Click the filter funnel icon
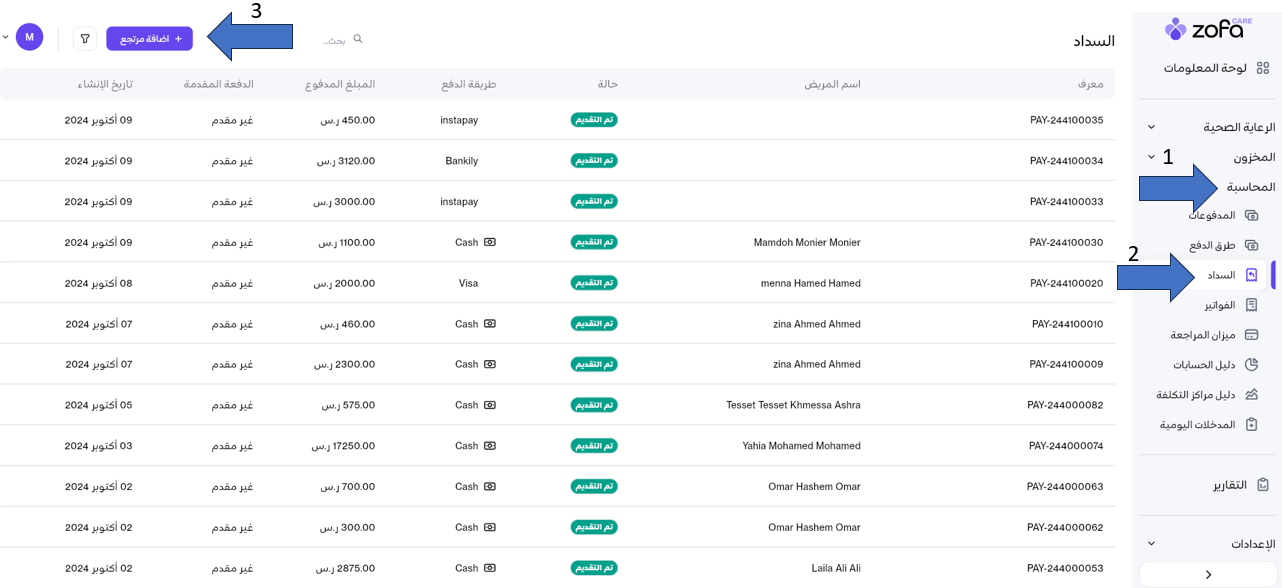This screenshot has width=1282, height=588. point(85,39)
